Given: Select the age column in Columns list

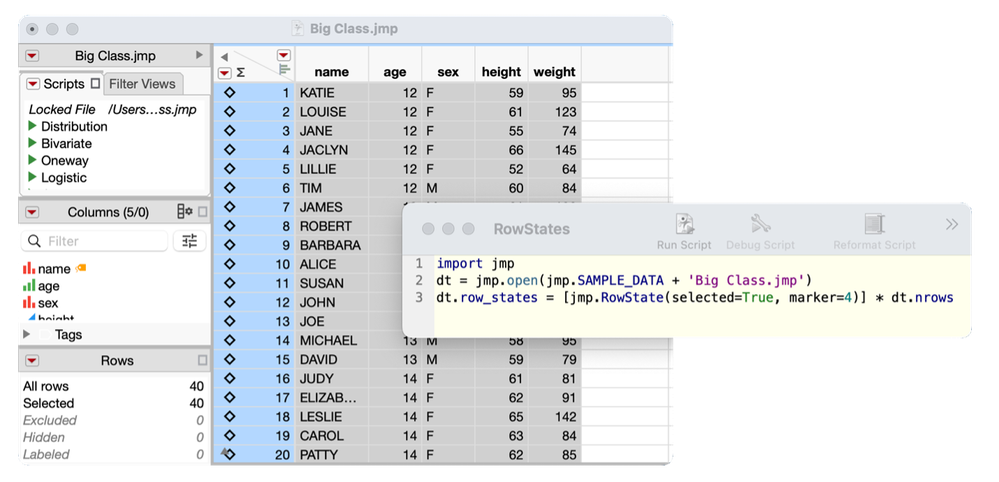Looking at the screenshot, I should tap(48, 286).
